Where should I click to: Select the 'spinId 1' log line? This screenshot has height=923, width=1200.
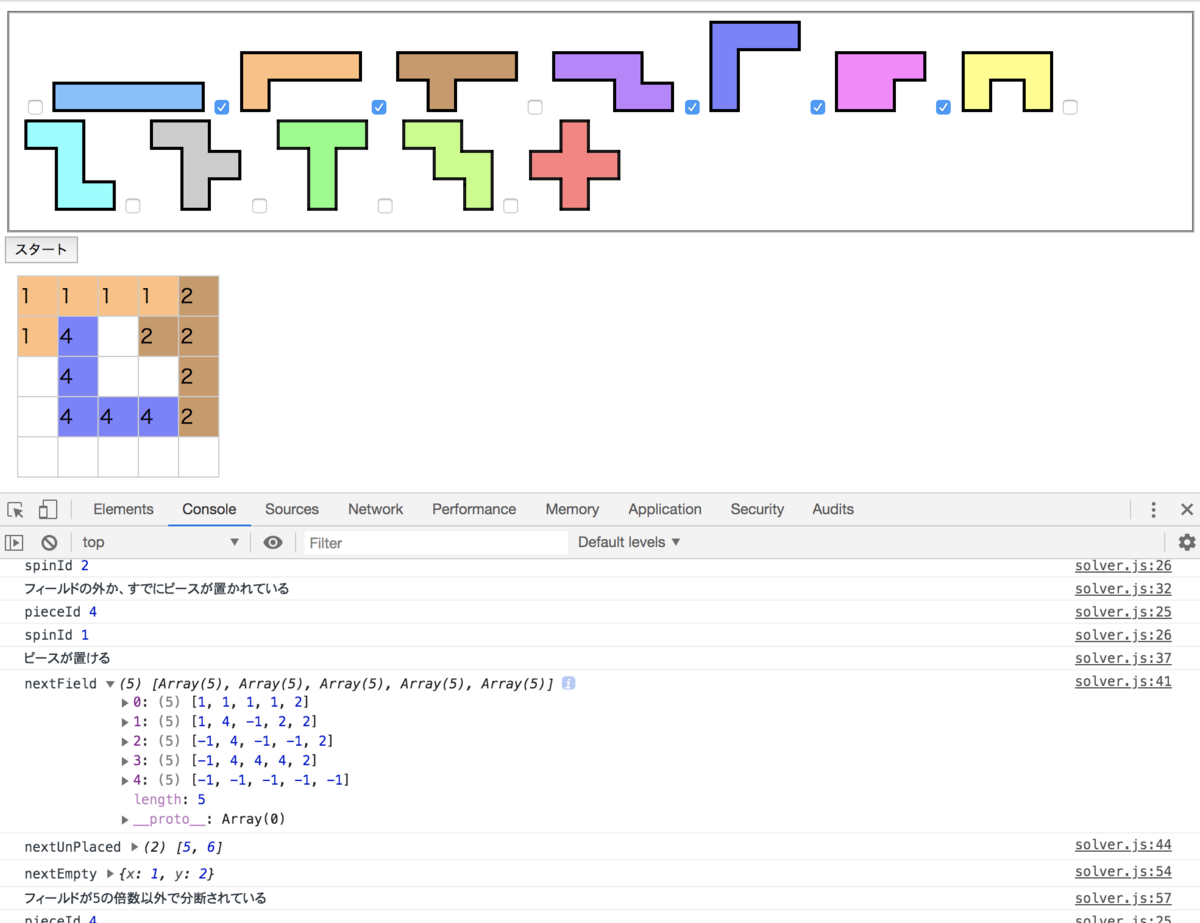click(x=56, y=635)
